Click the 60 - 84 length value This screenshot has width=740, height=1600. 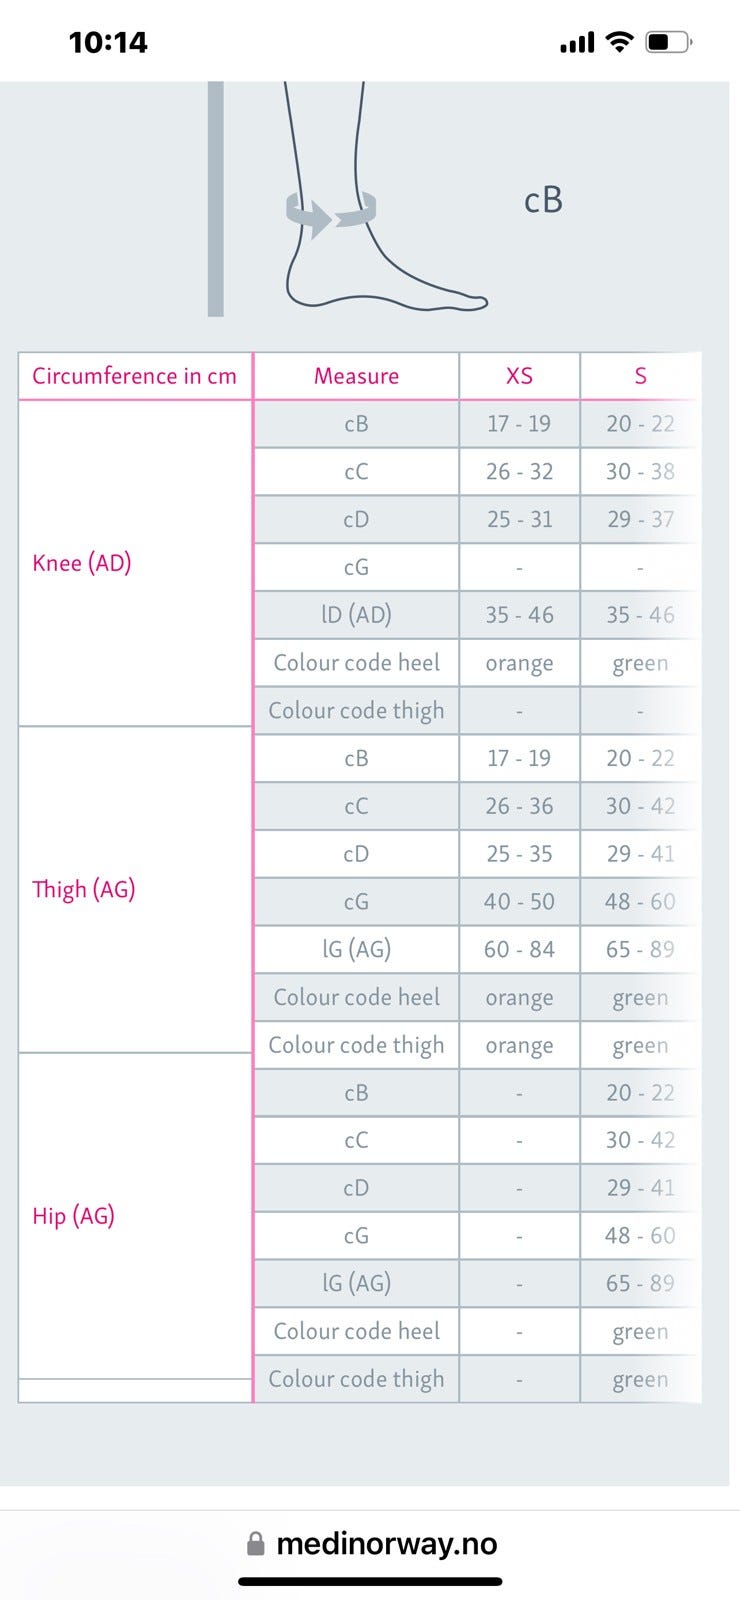pyautogui.click(x=519, y=949)
